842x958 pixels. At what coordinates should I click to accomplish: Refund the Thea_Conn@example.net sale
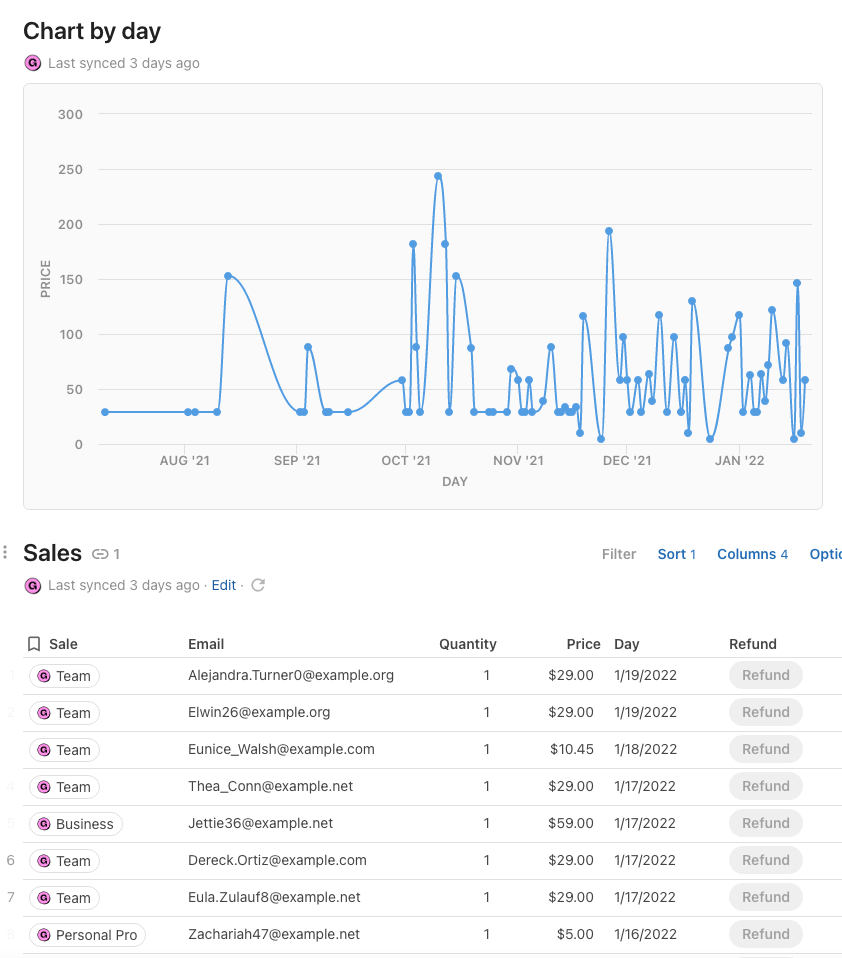(766, 786)
